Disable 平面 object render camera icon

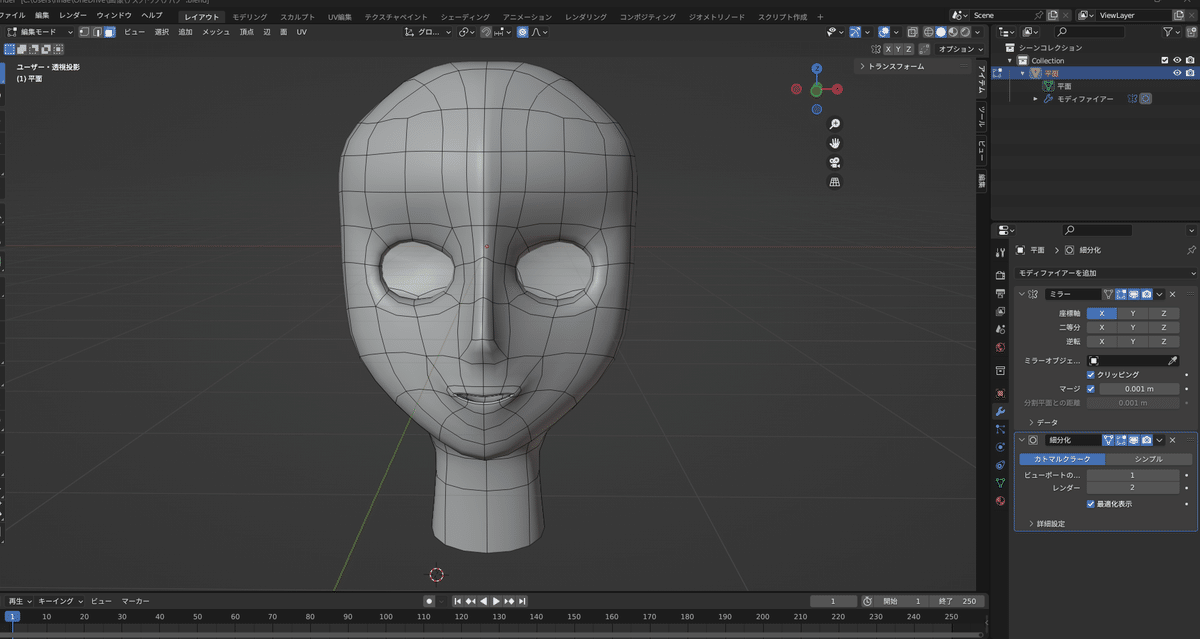[1190, 73]
